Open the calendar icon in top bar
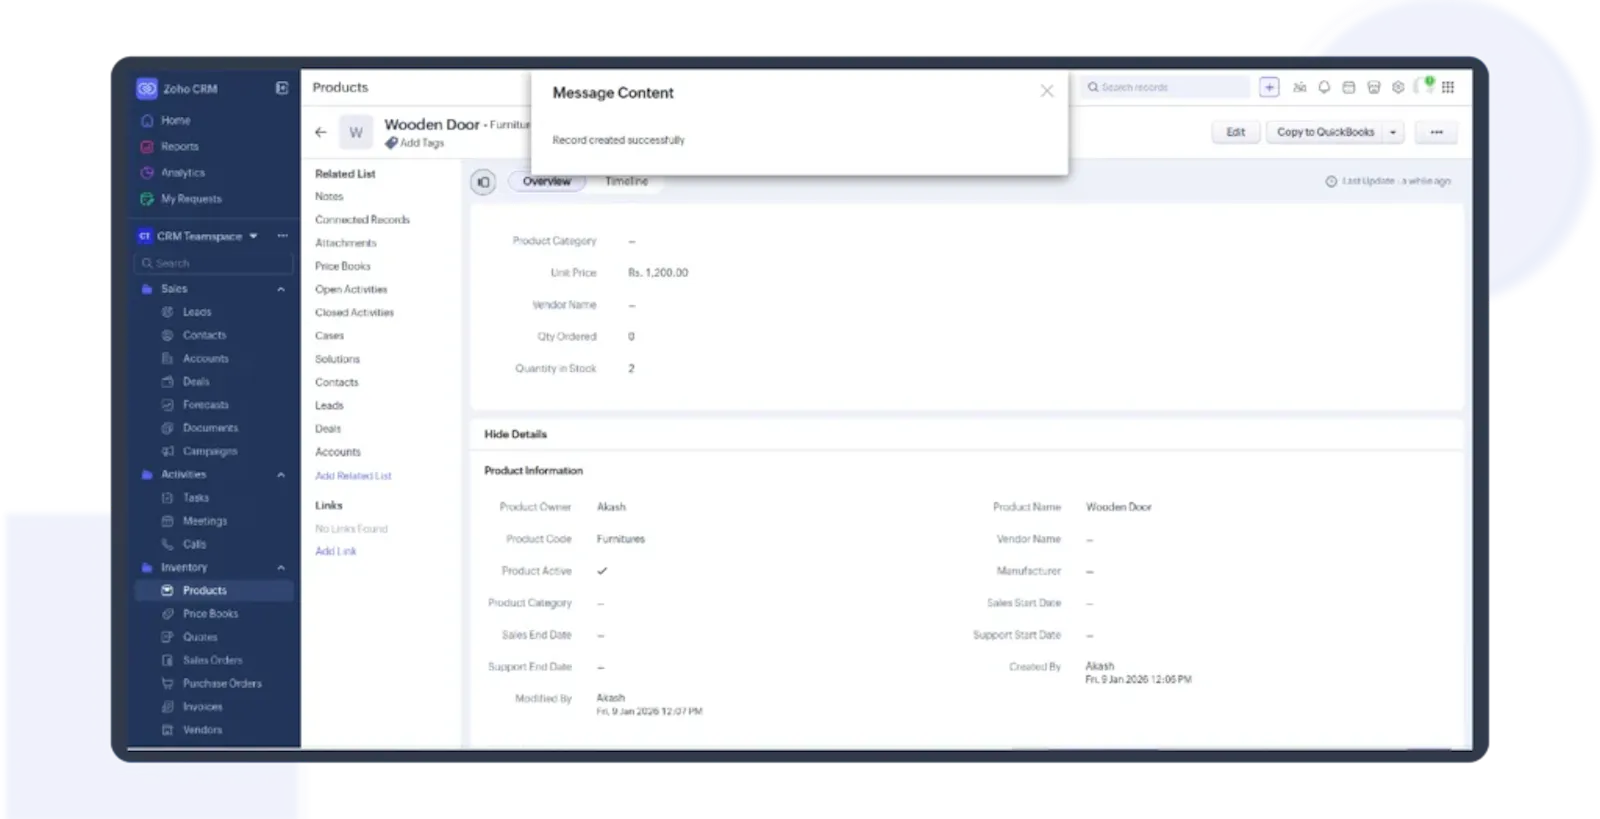Image resolution: width=1600 pixels, height=819 pixels. (1348, 87)
